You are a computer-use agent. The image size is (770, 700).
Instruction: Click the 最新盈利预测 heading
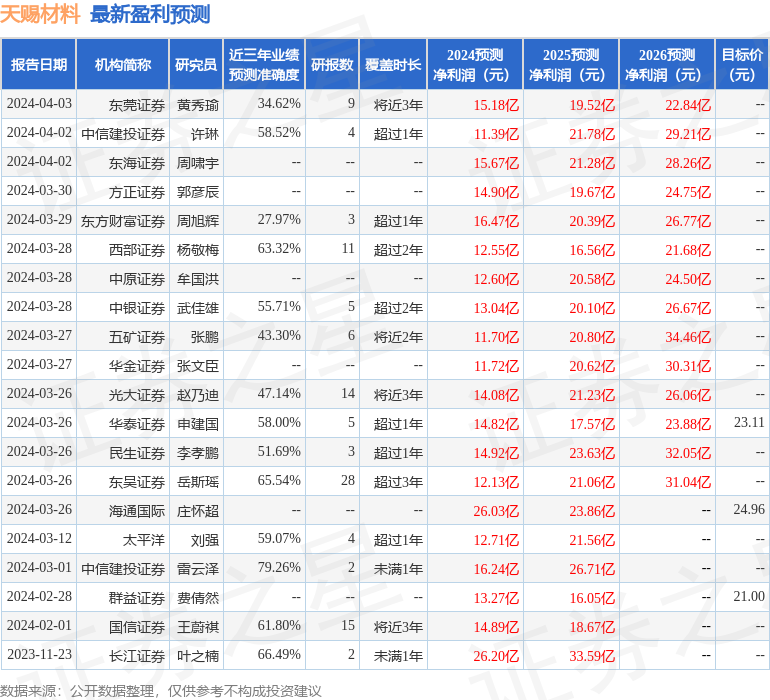point(150,14)
